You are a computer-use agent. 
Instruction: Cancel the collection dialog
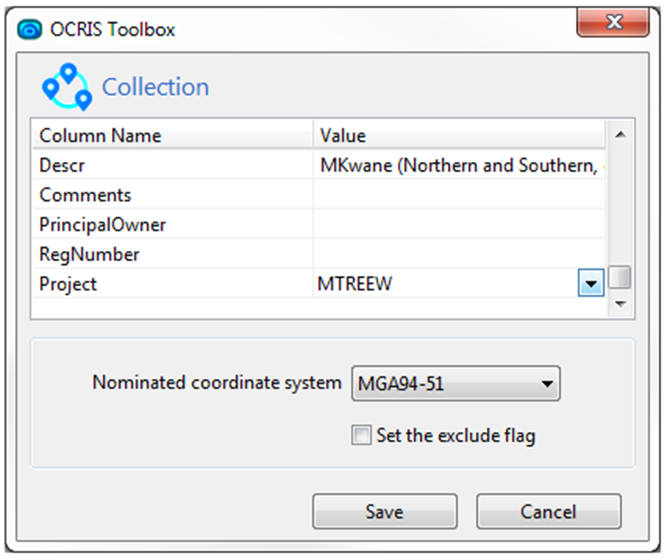548,511
